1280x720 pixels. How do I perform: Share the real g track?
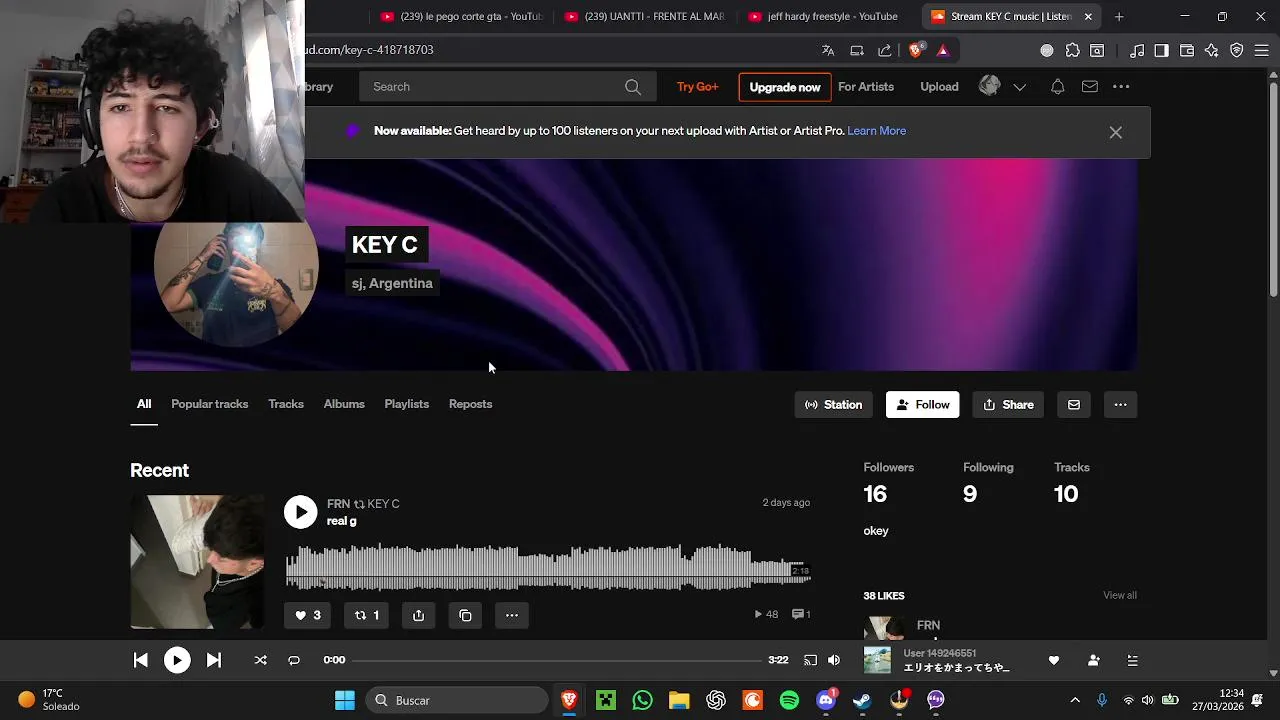click(x=418, y=615)
